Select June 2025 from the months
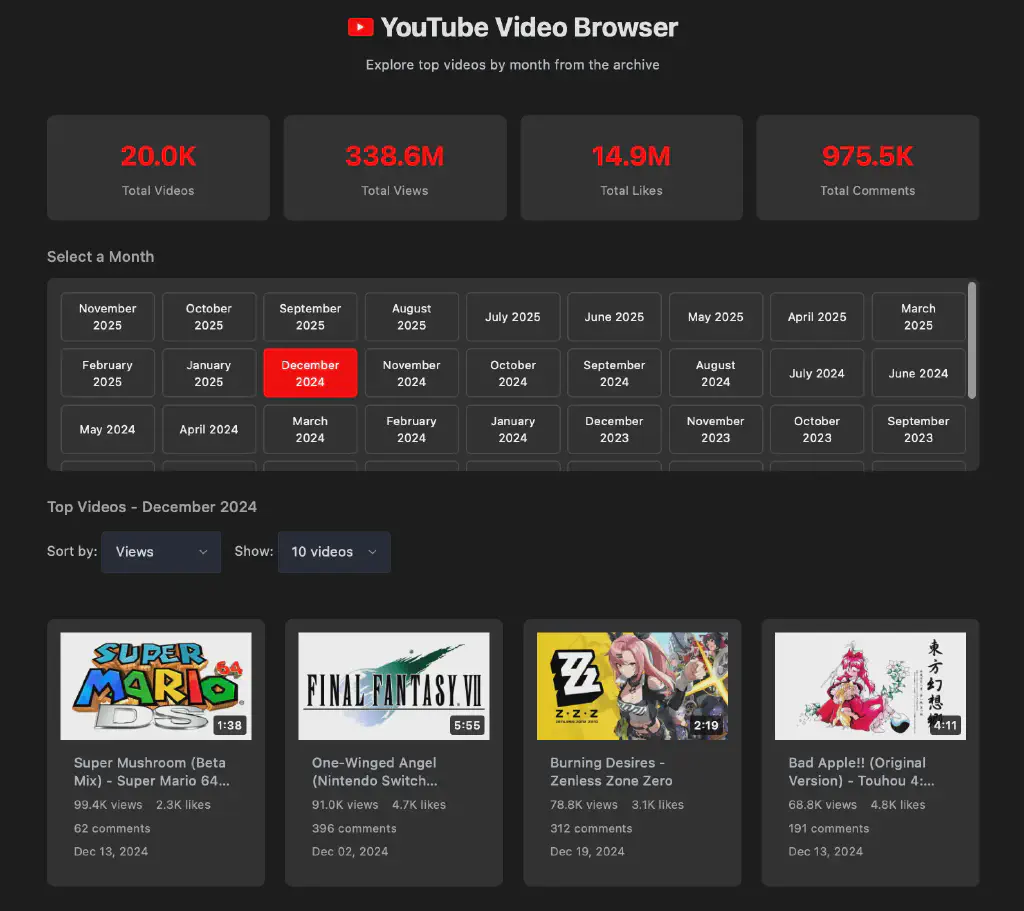This screenshot has width=1024, height=911. [x=614, y=317]
